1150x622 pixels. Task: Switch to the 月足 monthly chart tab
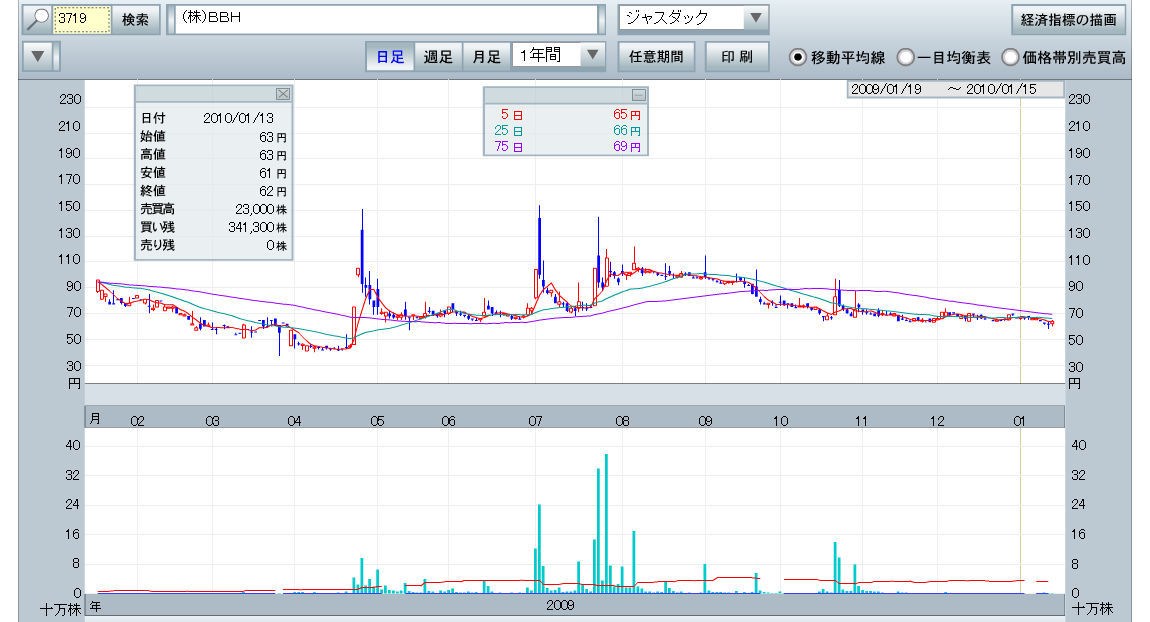coord(486,57)
